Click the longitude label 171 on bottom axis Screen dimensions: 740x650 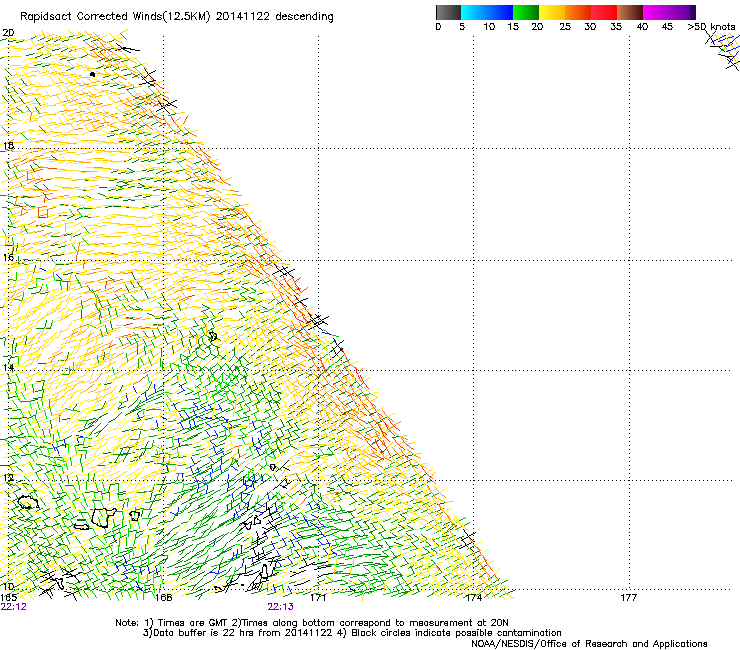tap(318, 598)
